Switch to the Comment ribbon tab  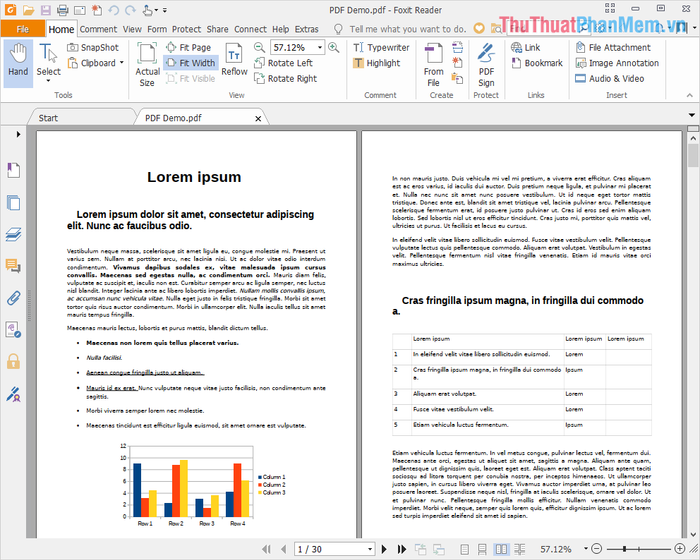pyautogui.click(x=98, y=29)
